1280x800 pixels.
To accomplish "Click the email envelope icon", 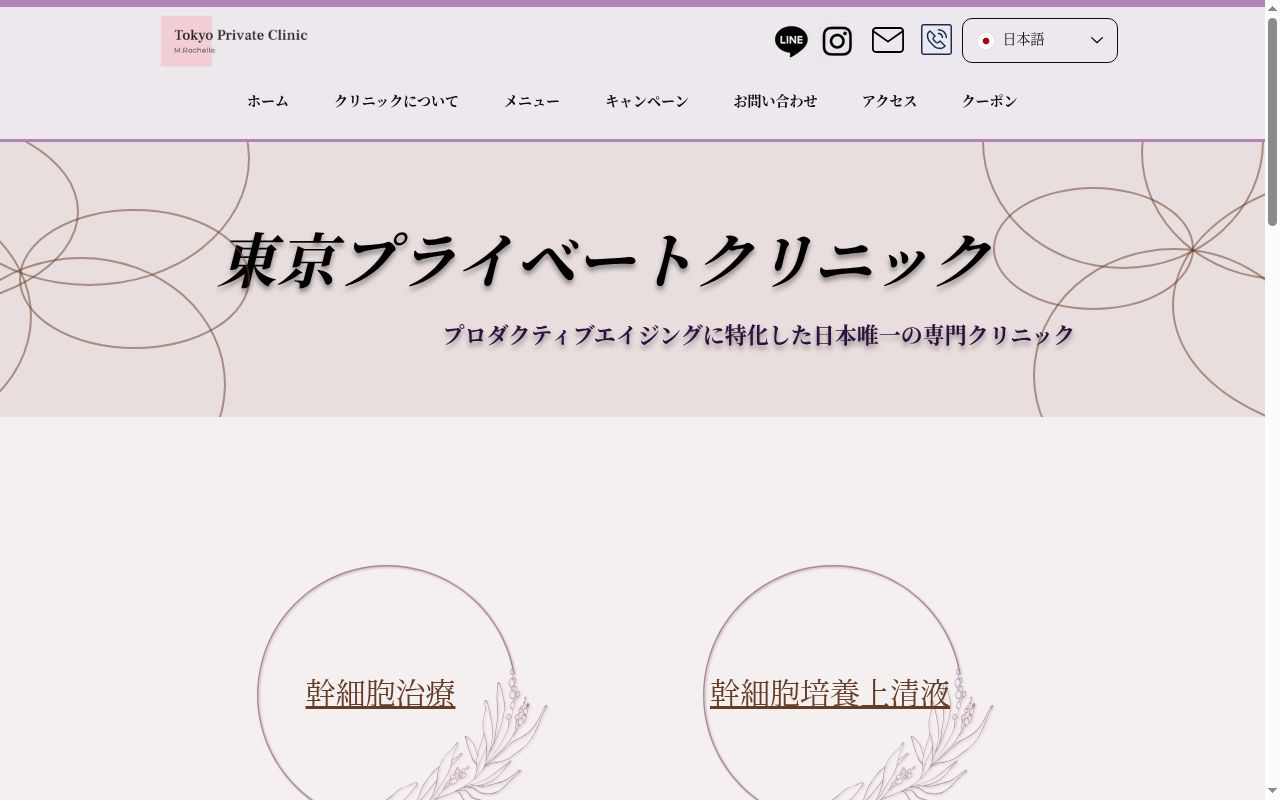I will click(888, 40).
